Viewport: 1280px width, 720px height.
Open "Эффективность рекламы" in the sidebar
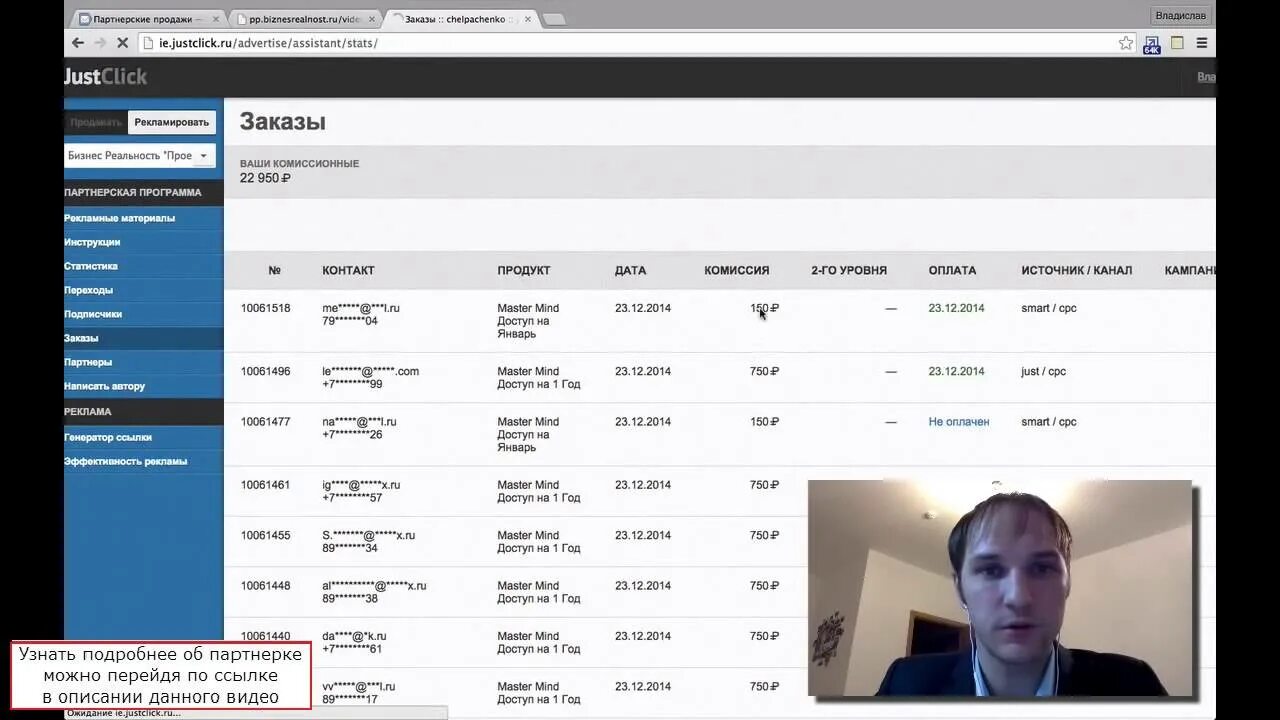click(125, 461)
